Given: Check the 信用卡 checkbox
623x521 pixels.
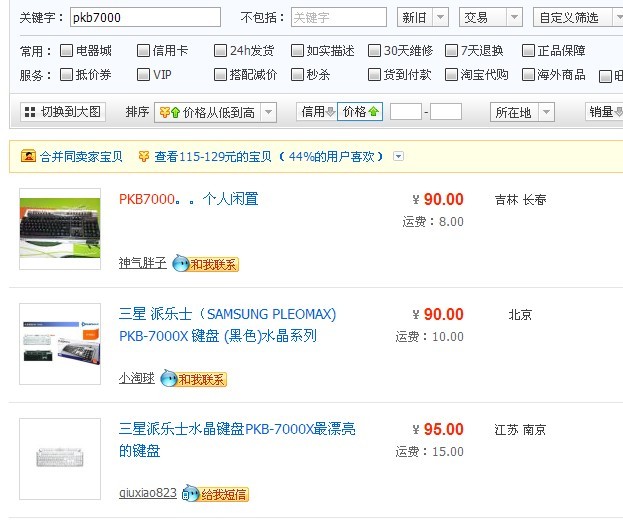Looking at the screenshot, I should tap(143, 50).
